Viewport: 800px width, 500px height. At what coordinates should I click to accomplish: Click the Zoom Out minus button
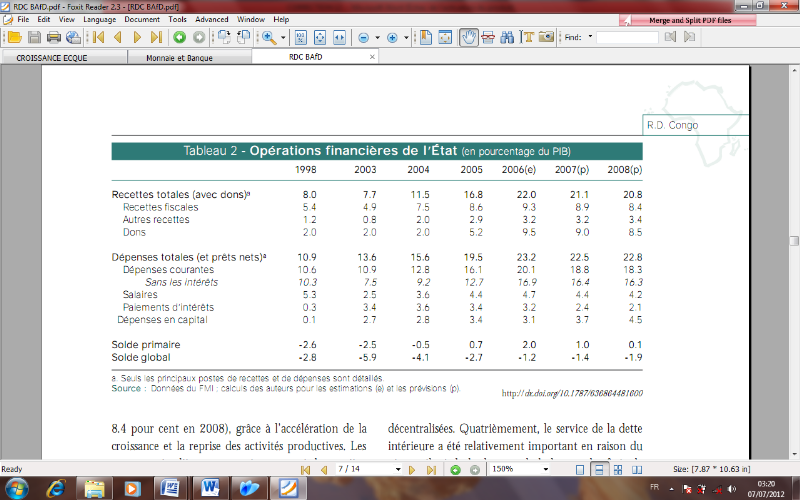(x=363, y=38)
